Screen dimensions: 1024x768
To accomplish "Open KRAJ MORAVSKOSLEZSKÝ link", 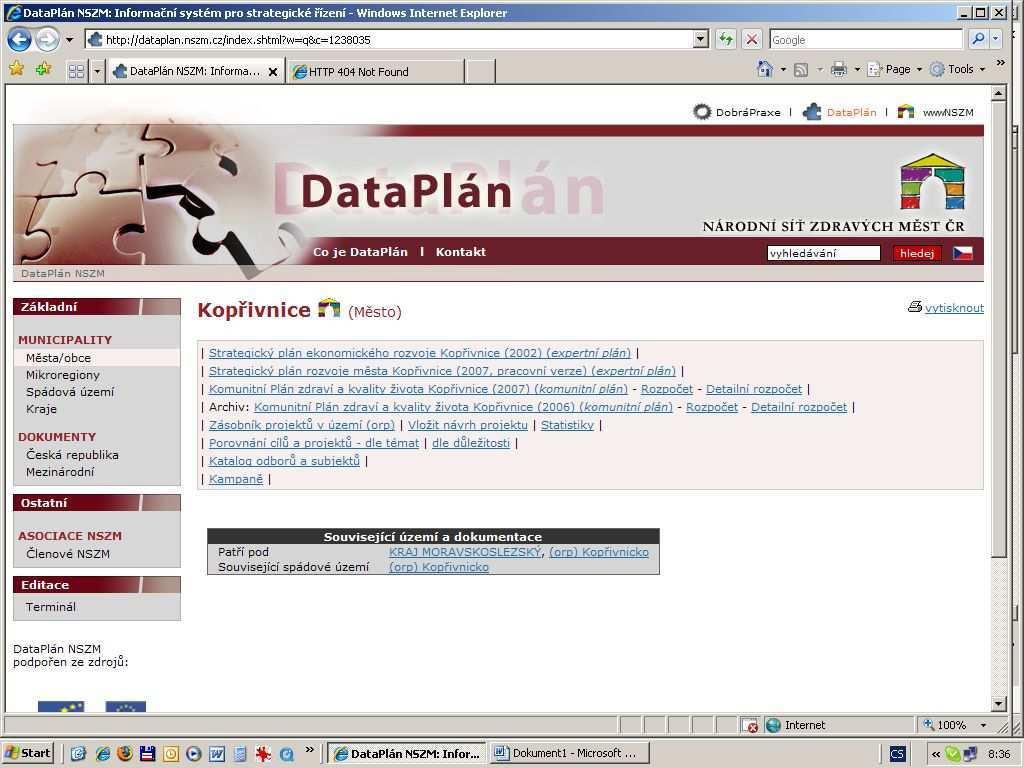I will [x=465, y=552].
